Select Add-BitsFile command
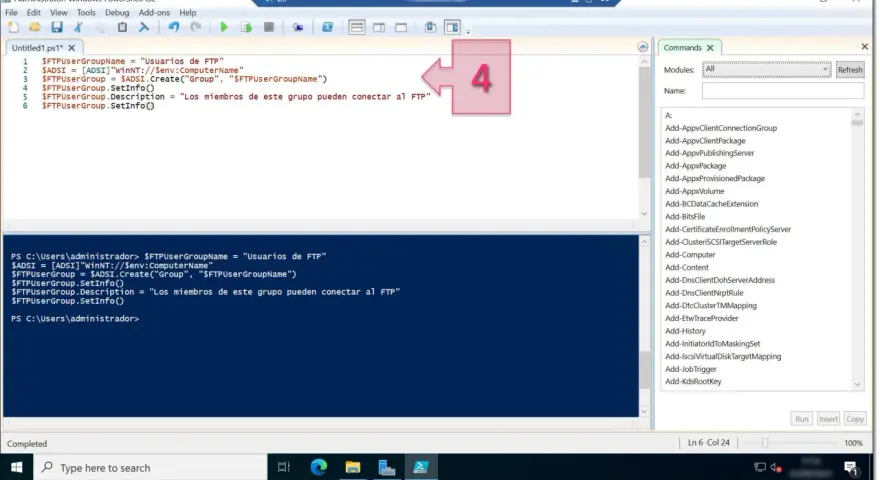 (685, 217)
